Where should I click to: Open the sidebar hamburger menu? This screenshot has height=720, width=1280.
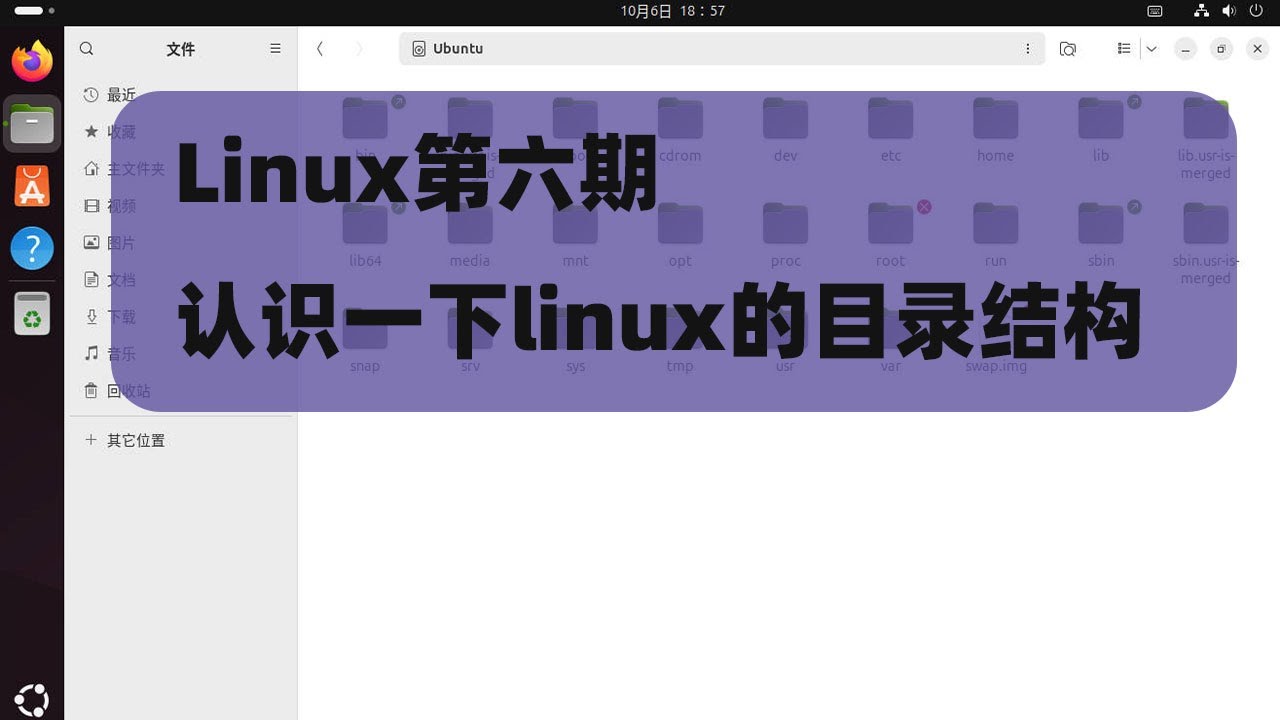click(x=276, y=49)
